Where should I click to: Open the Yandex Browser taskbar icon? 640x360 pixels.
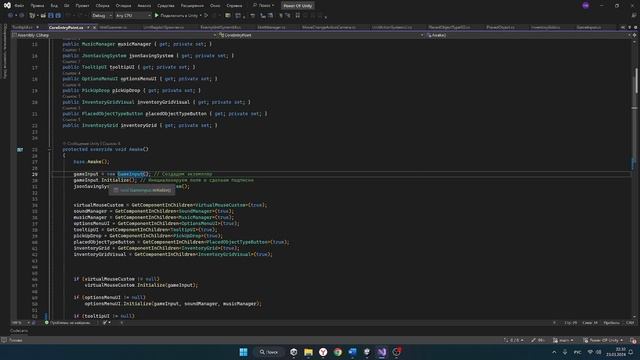[x=323, y=352]
